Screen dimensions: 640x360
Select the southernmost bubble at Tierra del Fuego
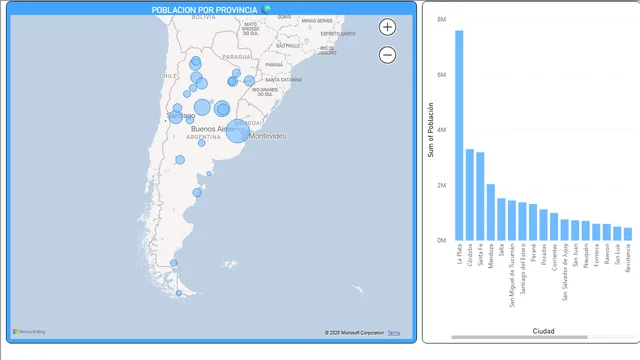coord(179,293)
